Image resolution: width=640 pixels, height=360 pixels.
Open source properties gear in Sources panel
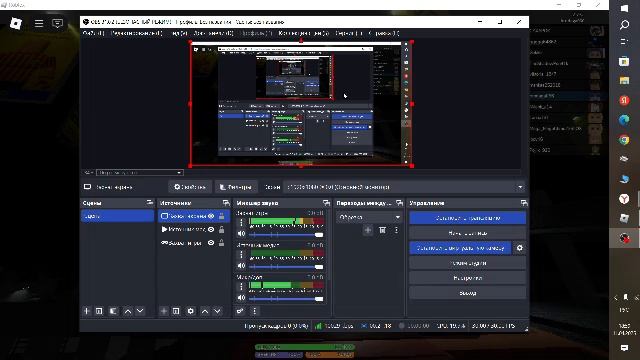191,311
